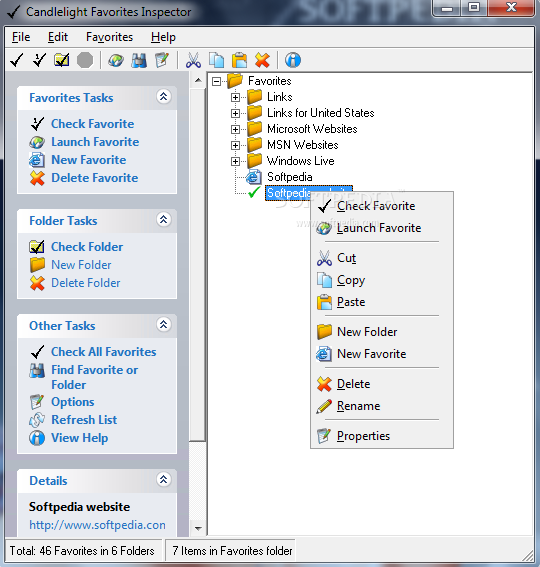Expand the Windows Live folder
Image resolution: width=540 pixels, height=567 pixels.
[235, 161]
